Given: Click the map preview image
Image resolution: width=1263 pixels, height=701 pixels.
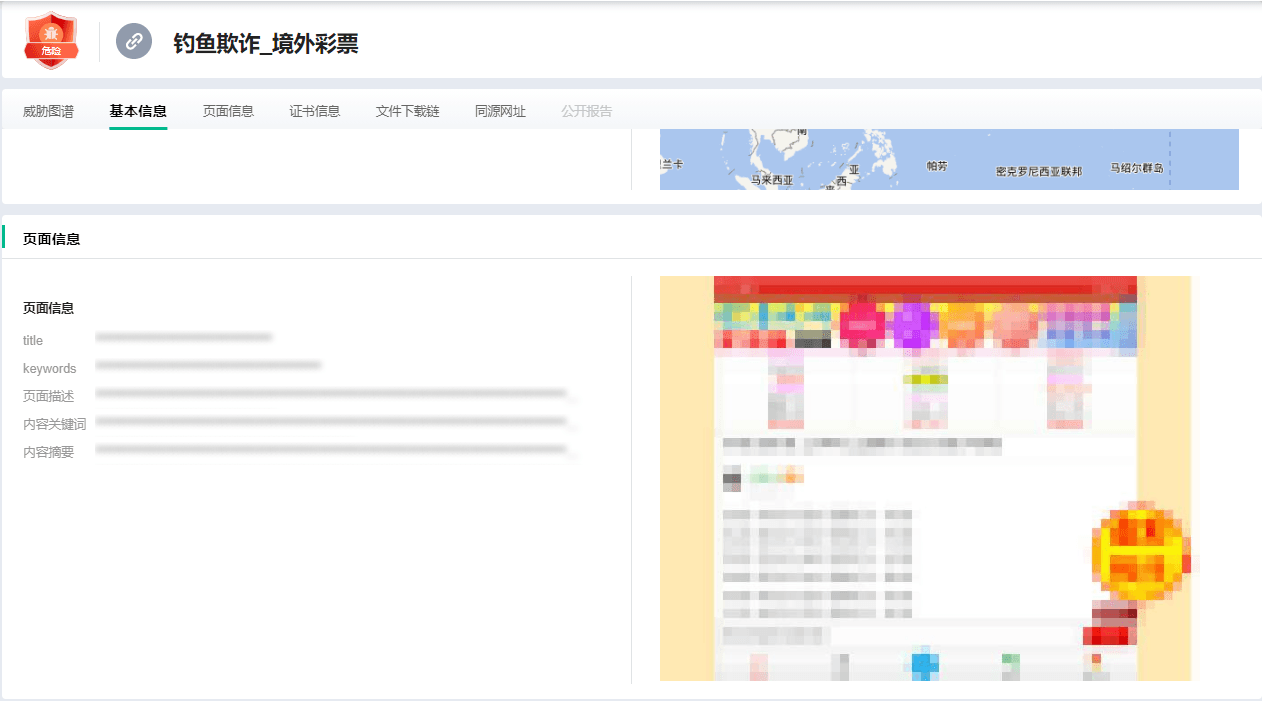Looking at the screenshot, I should click(x=949, y=159).
